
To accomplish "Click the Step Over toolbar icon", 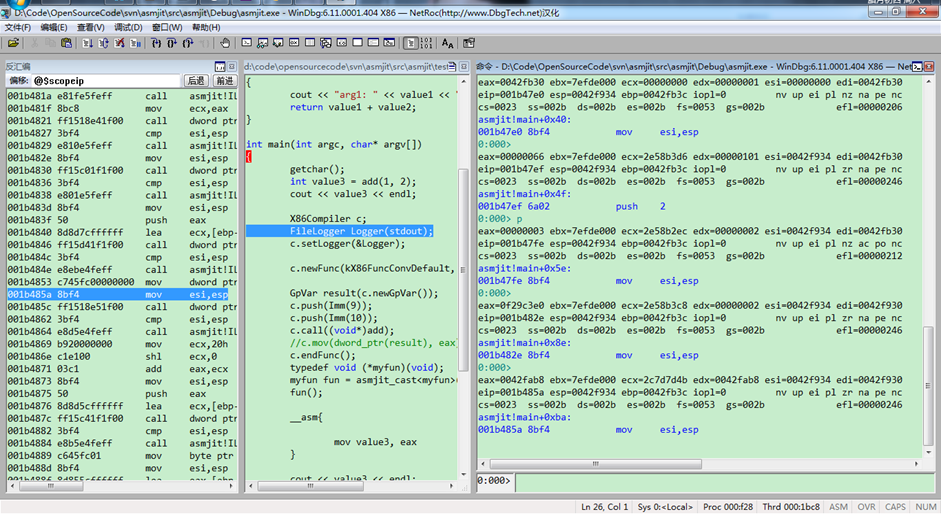I will click(172, 43).
